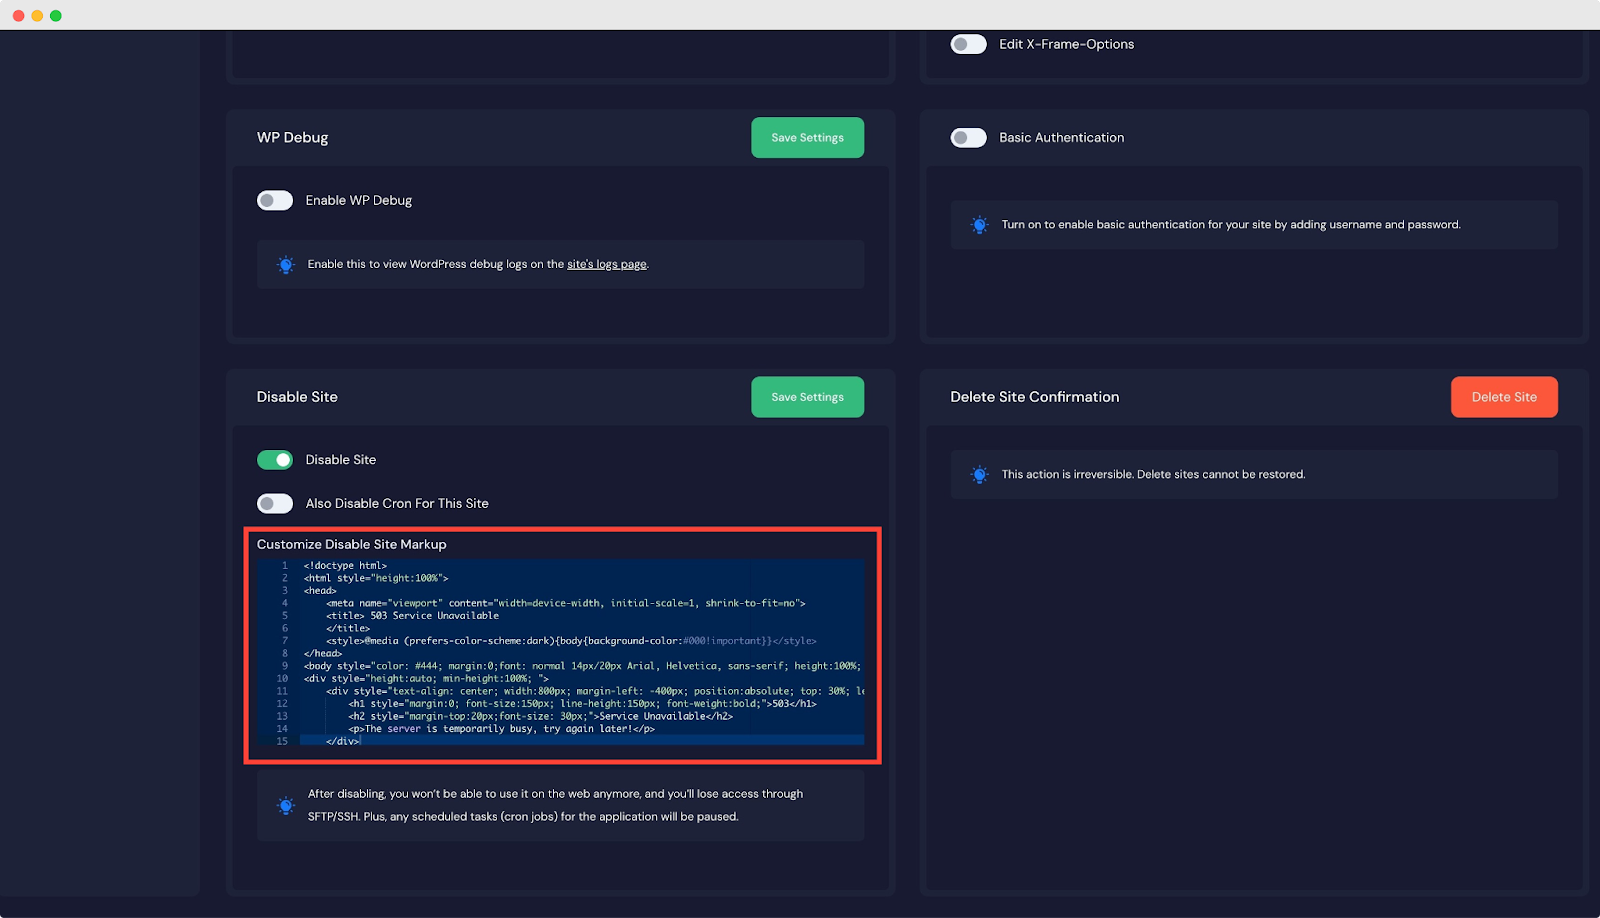Click Save Settings in the WP Debug section
Viewport: 1600px width, 918px height.
(x=807, y=137)
